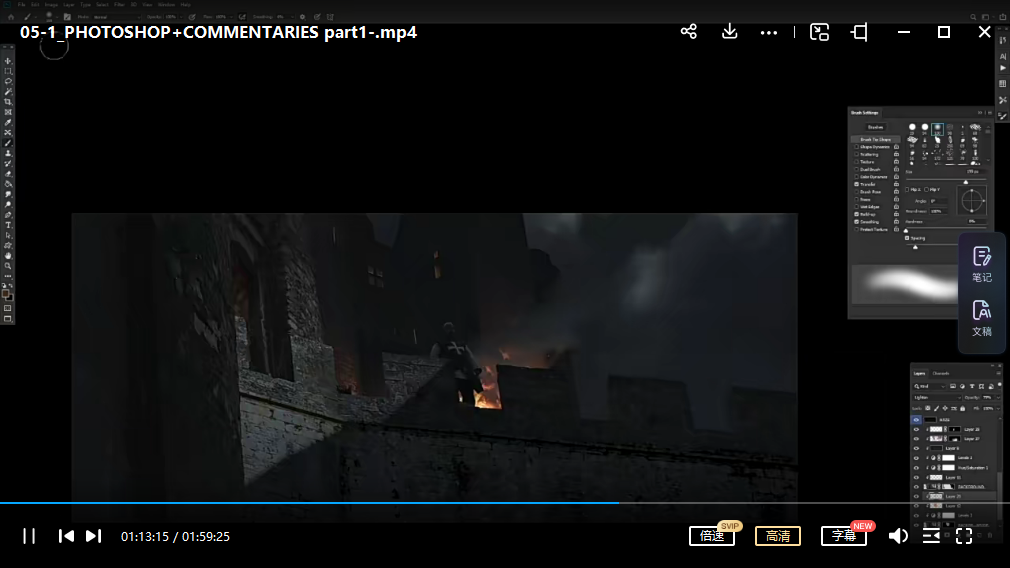
Task: Select the Hand tool
Action: (8, 256)
